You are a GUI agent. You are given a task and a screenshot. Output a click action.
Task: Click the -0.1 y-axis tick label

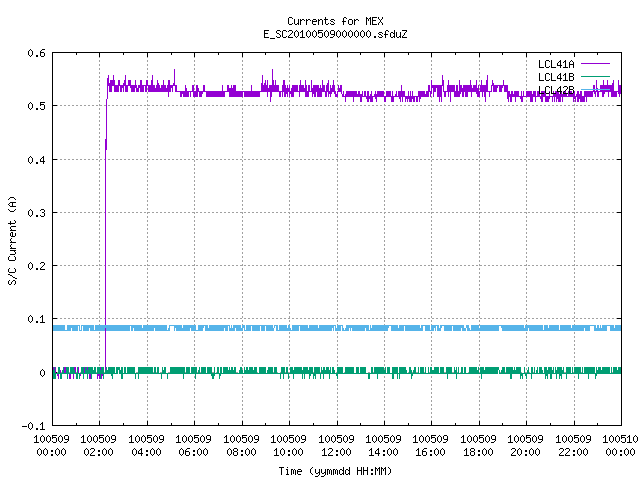point(33,426)
